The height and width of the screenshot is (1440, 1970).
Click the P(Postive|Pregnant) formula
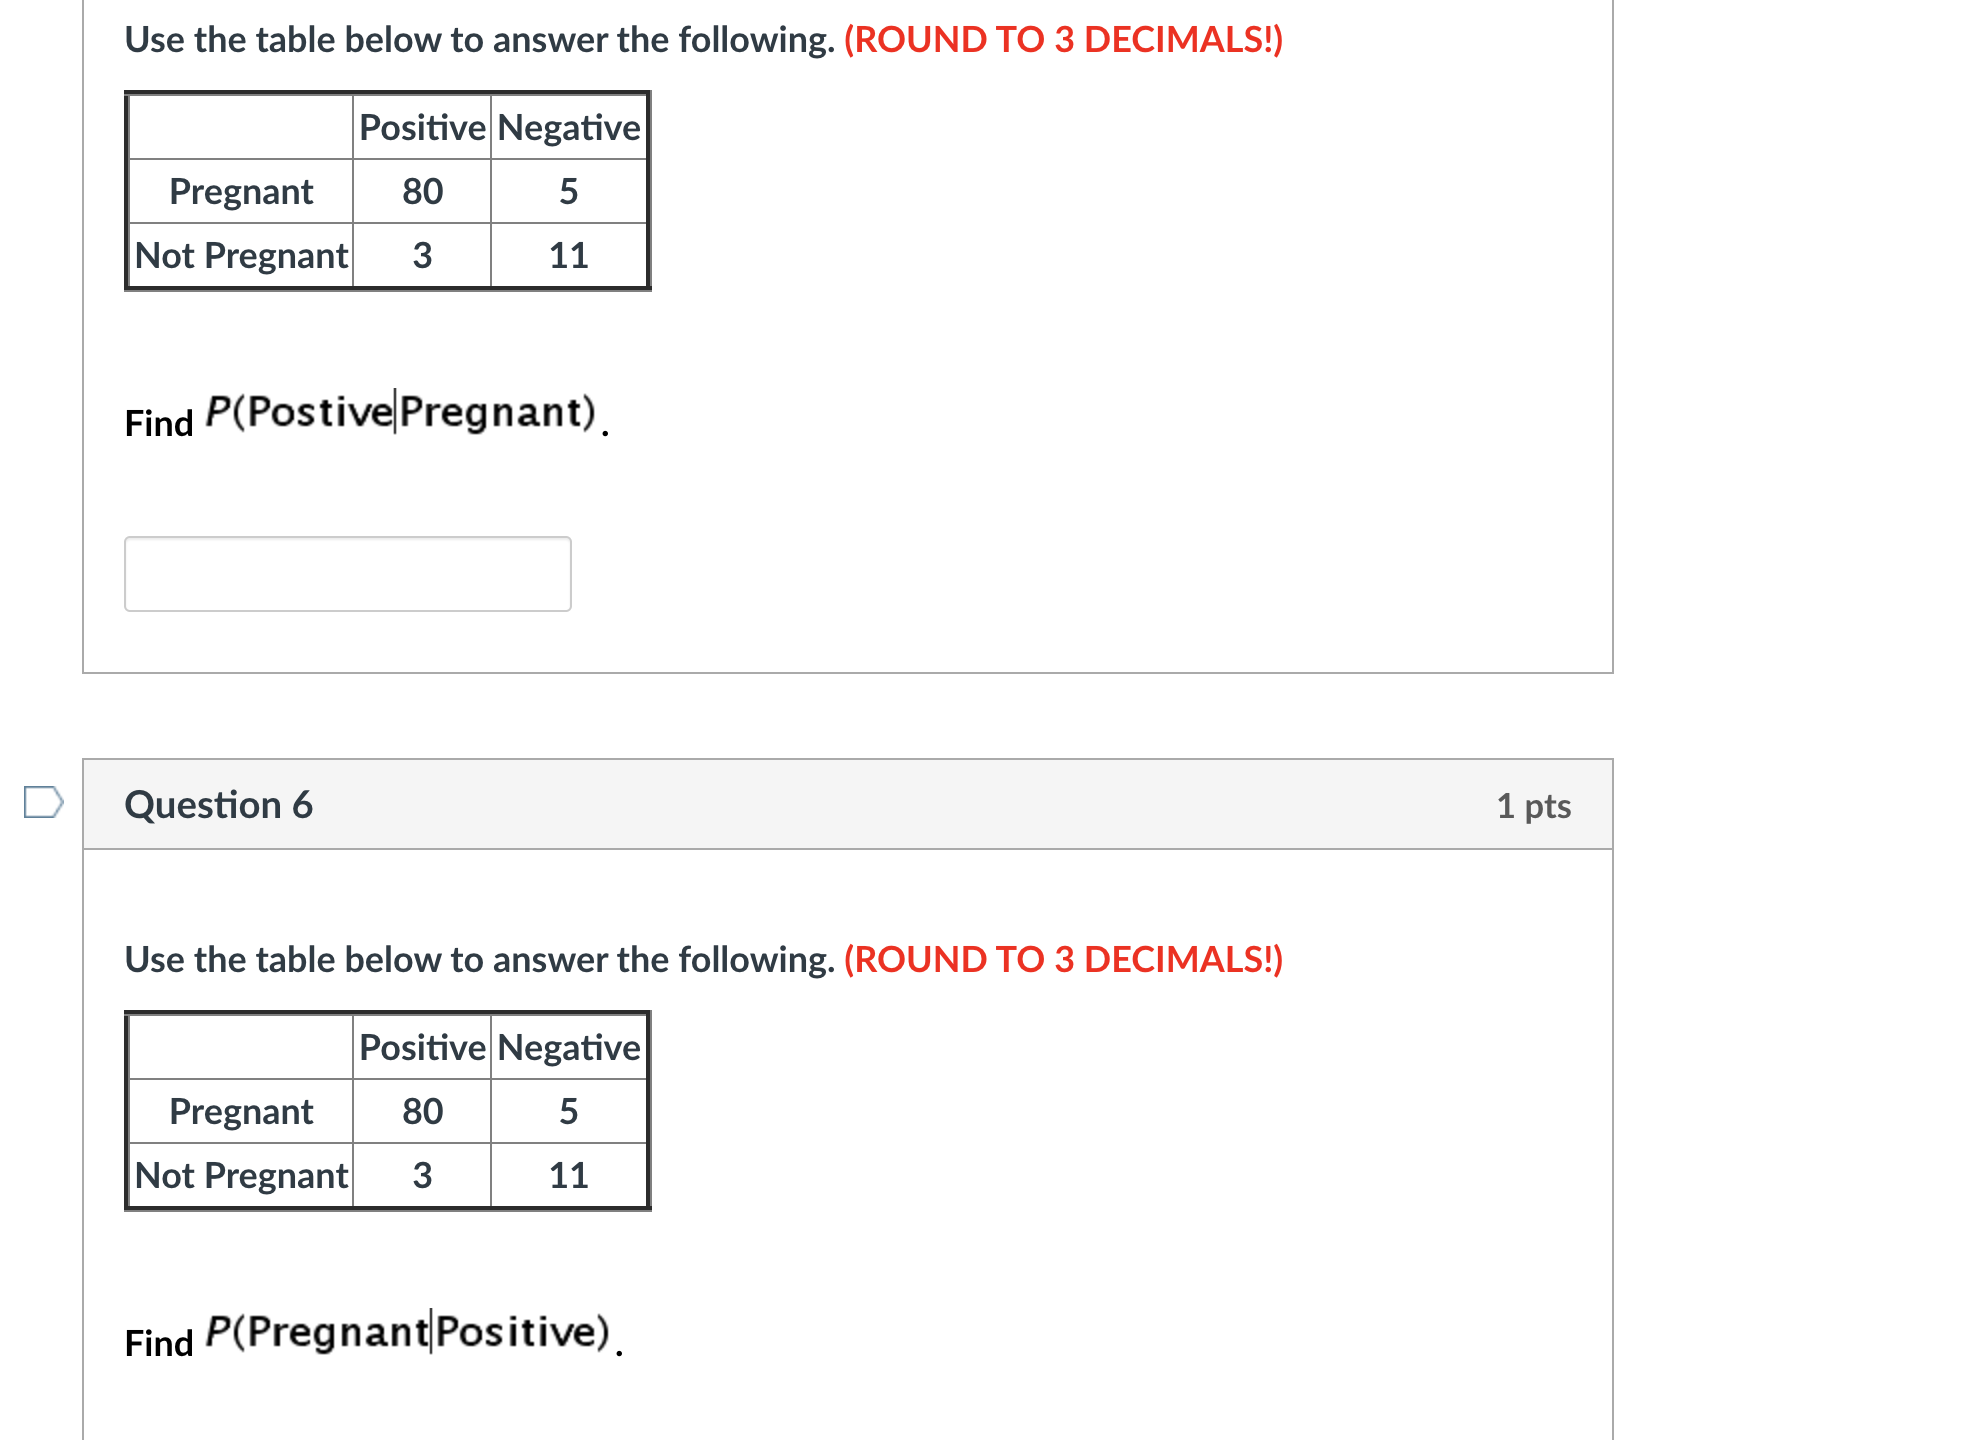[x=400, y=412]
